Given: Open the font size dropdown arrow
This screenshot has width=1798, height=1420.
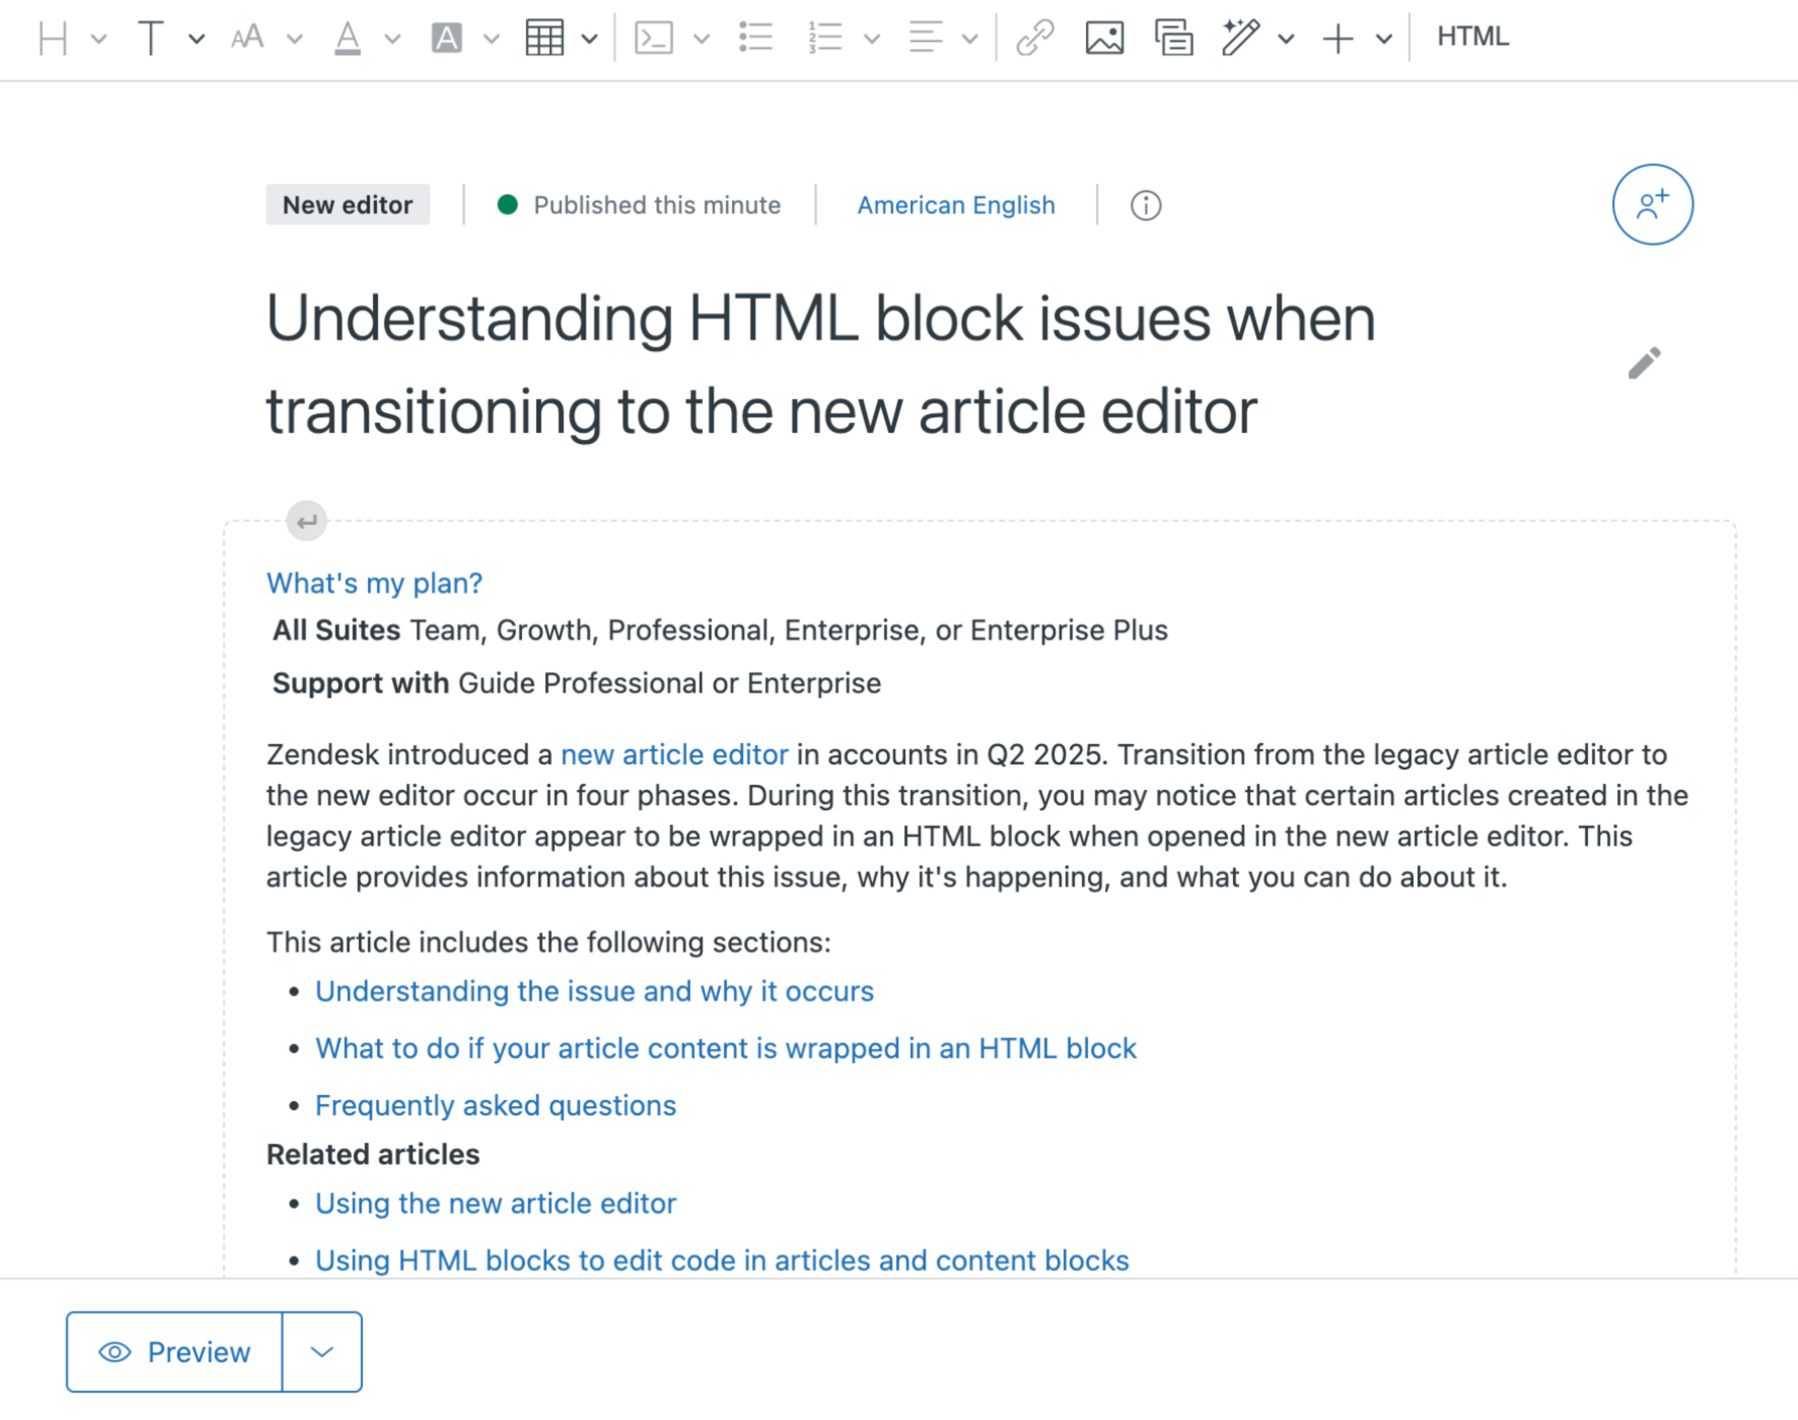Looking at the screenshot, I should pos(294,39).
